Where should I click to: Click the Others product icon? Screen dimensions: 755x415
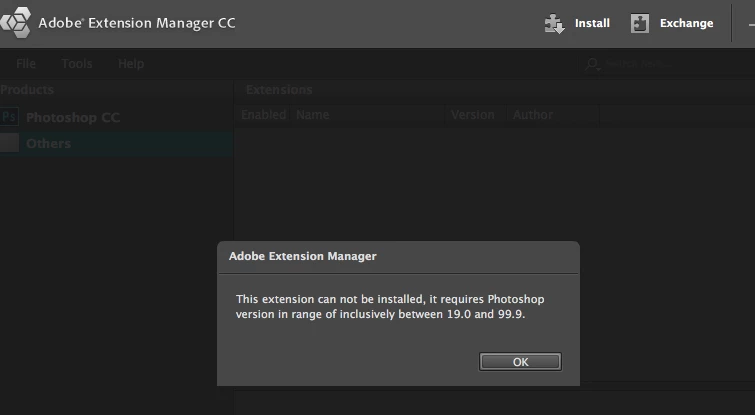(x=9, y=143)
